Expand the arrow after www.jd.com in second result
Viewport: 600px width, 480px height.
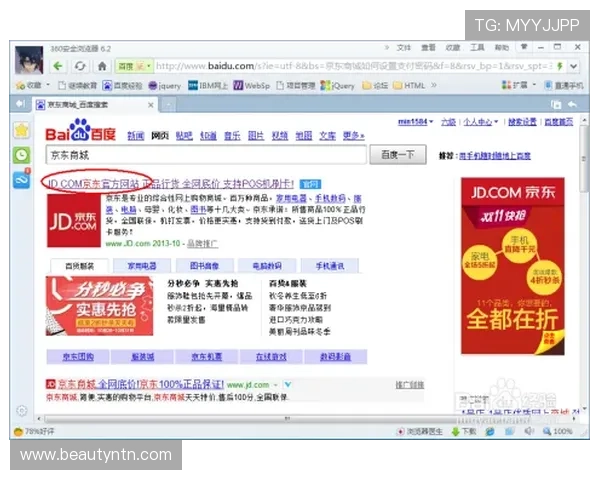(x=276, y=385)
